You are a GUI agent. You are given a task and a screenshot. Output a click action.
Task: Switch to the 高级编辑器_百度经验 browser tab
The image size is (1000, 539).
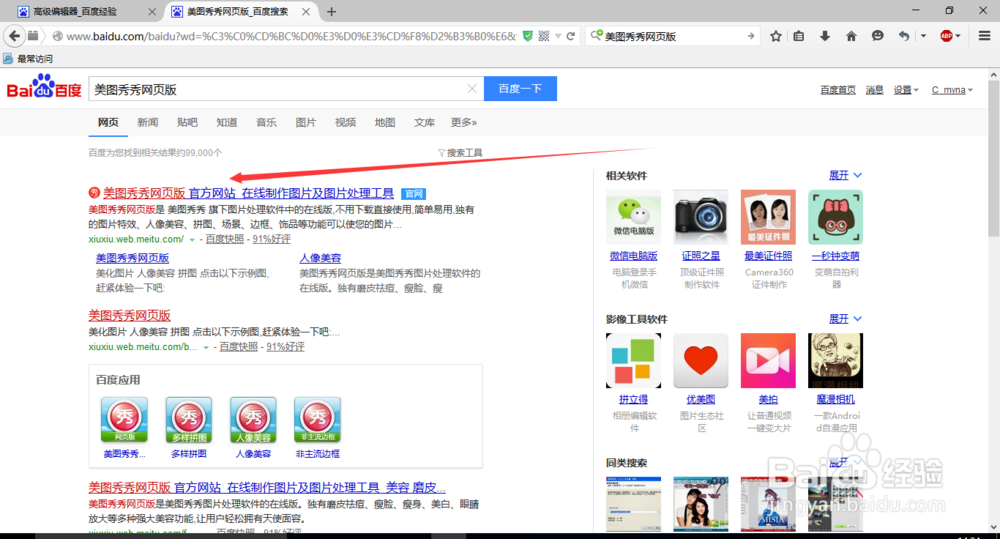coord(87,11)
